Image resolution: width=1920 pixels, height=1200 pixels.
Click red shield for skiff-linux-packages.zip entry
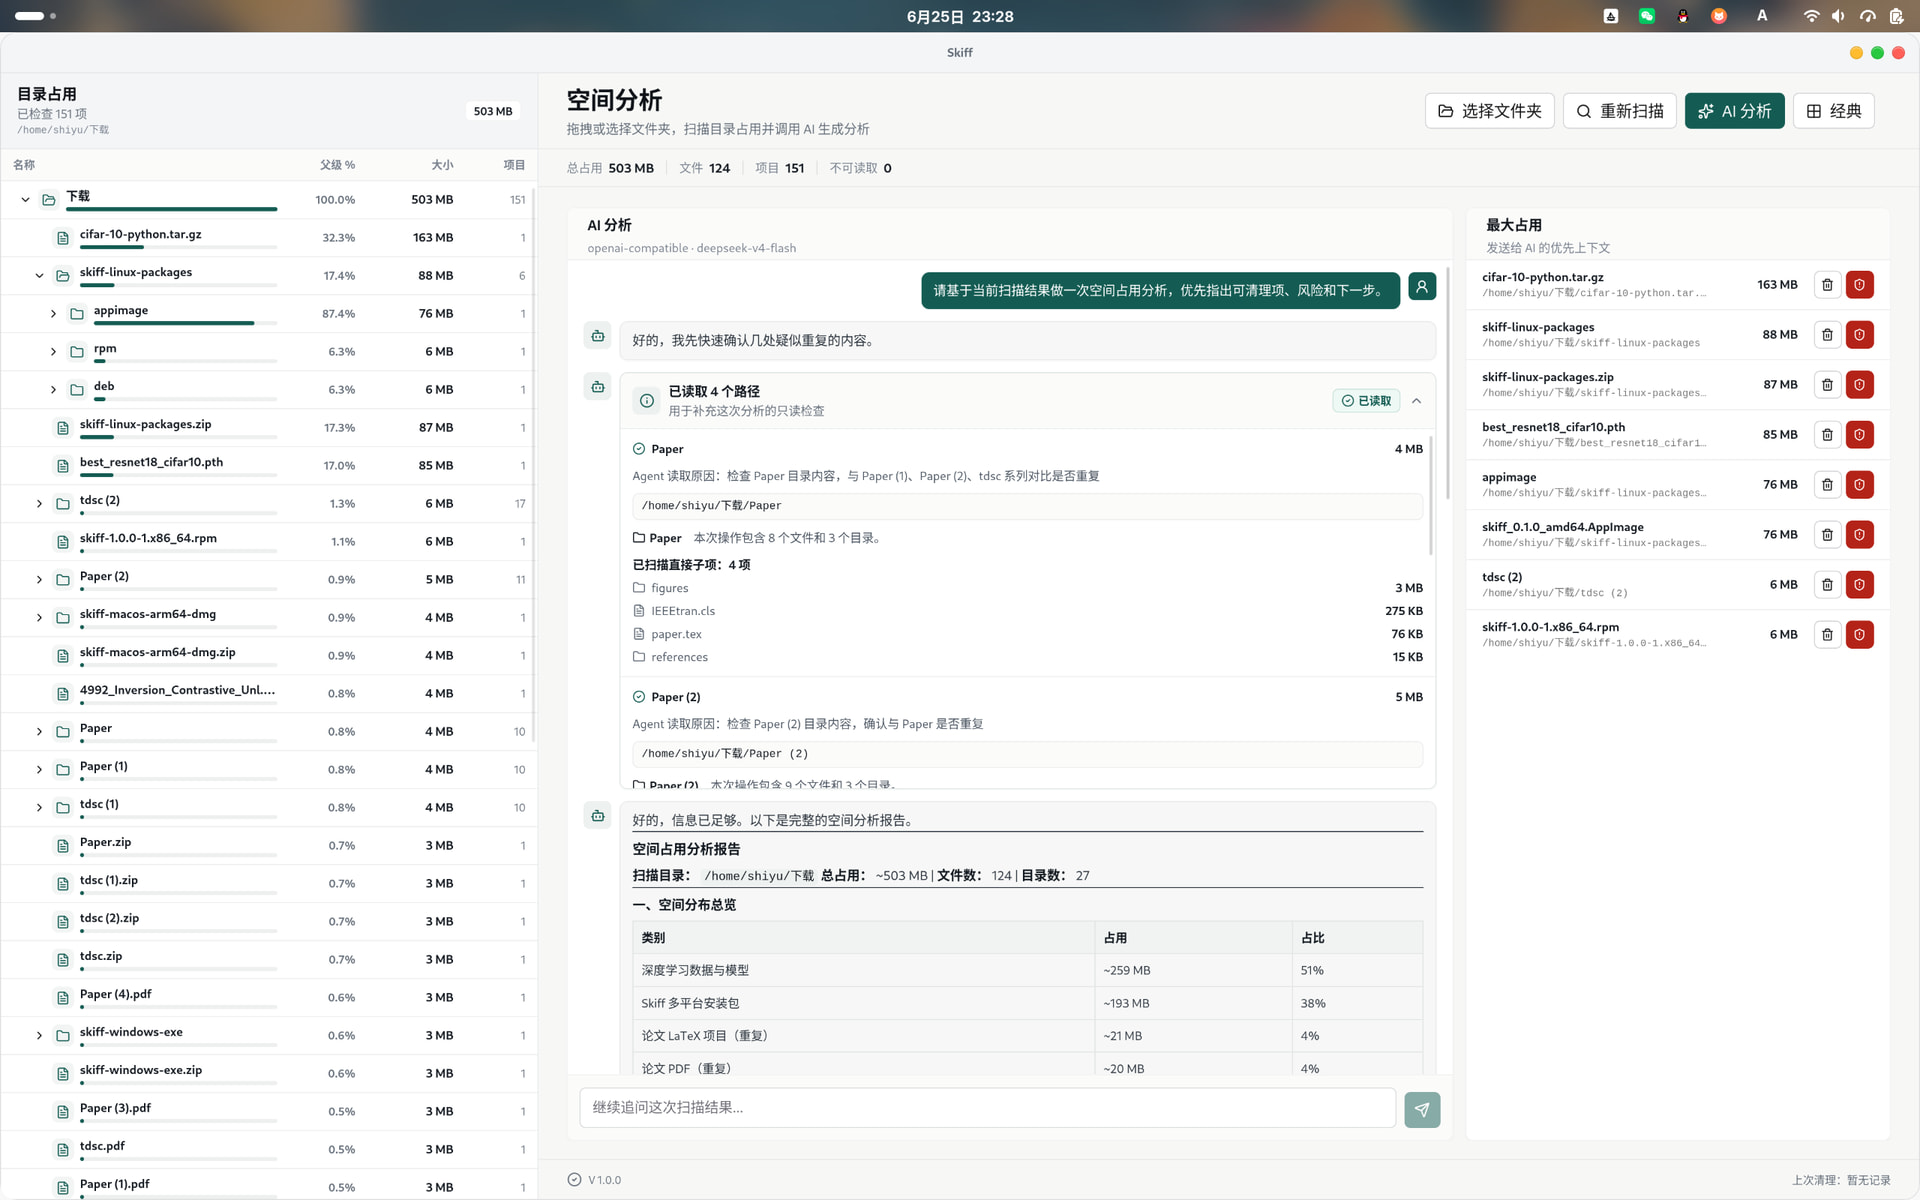[1859, 385]
